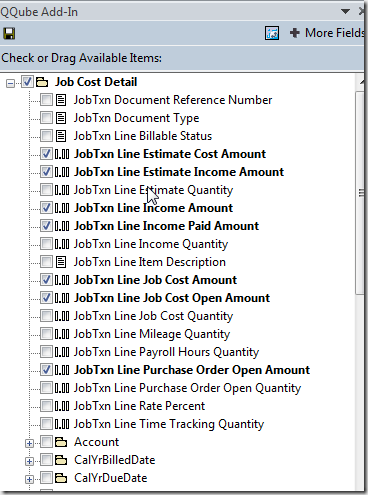Click numeric icon of Estimate Quantity
This screenshot has width=368, height=495.
(62, 190)
